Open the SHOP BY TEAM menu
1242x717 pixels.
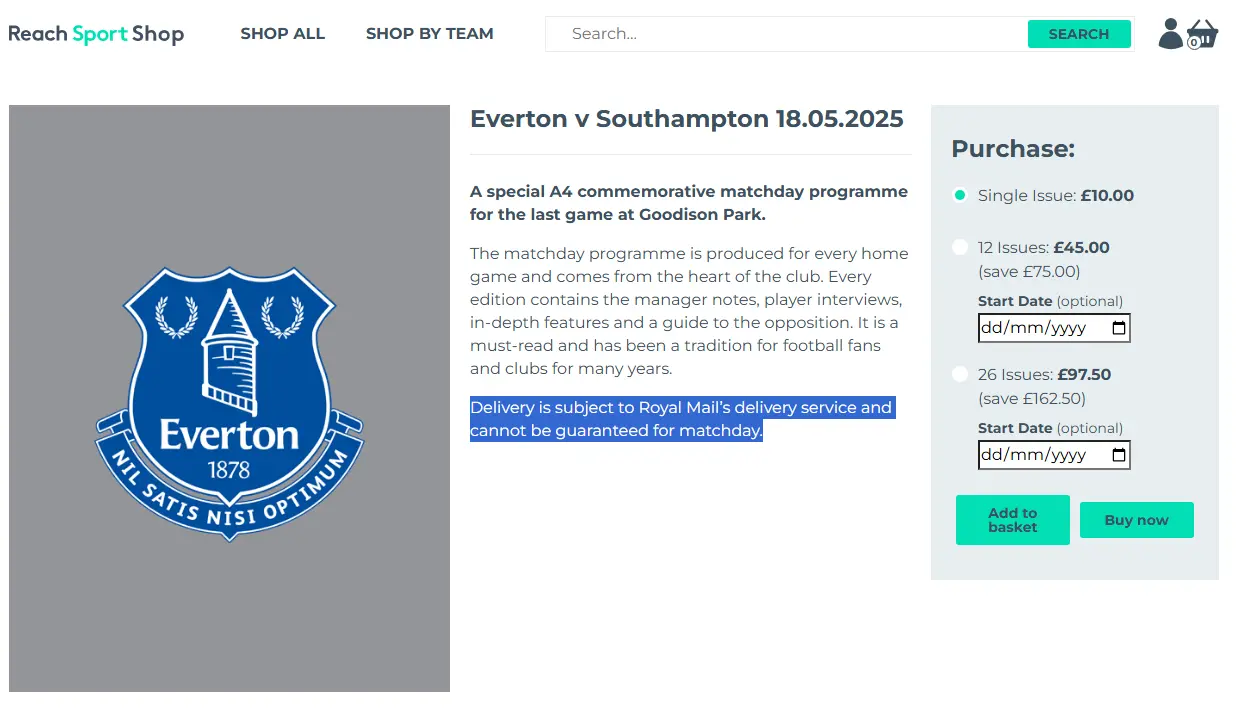pyautogui.click(x=429, y=34)
